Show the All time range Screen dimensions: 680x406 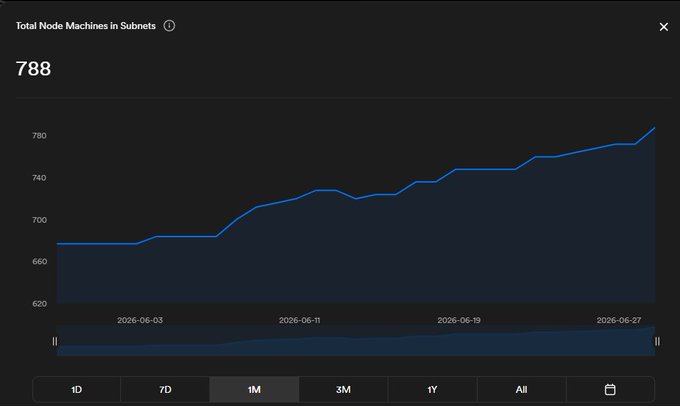point(522,390)
